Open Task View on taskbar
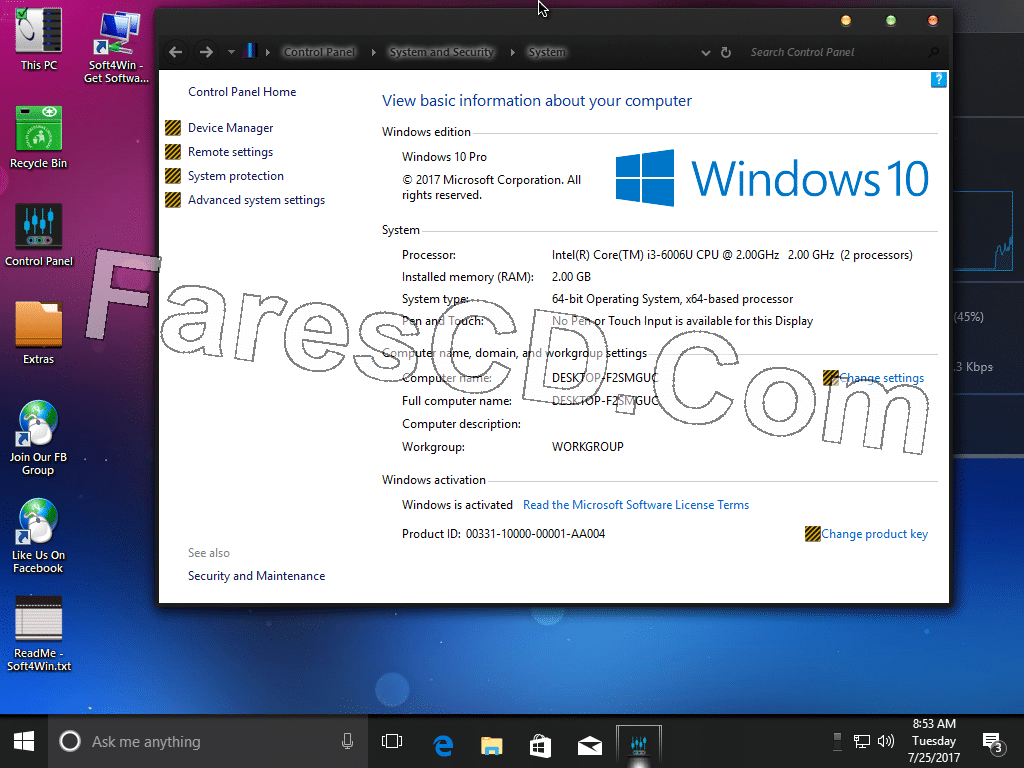The height and width of the screenshot is (768, 1024). (392, 742)
